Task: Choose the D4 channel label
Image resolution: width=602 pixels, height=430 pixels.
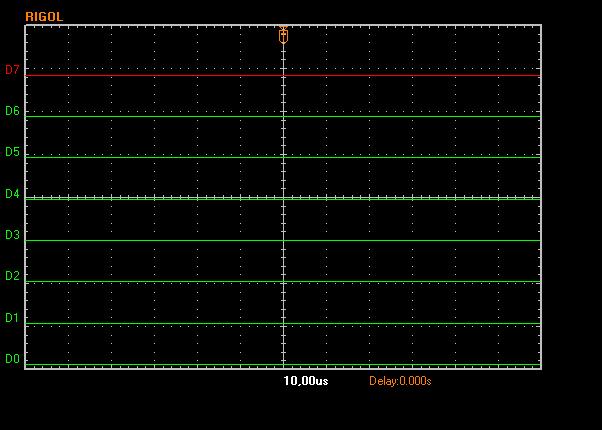Action: click(12, 194)
